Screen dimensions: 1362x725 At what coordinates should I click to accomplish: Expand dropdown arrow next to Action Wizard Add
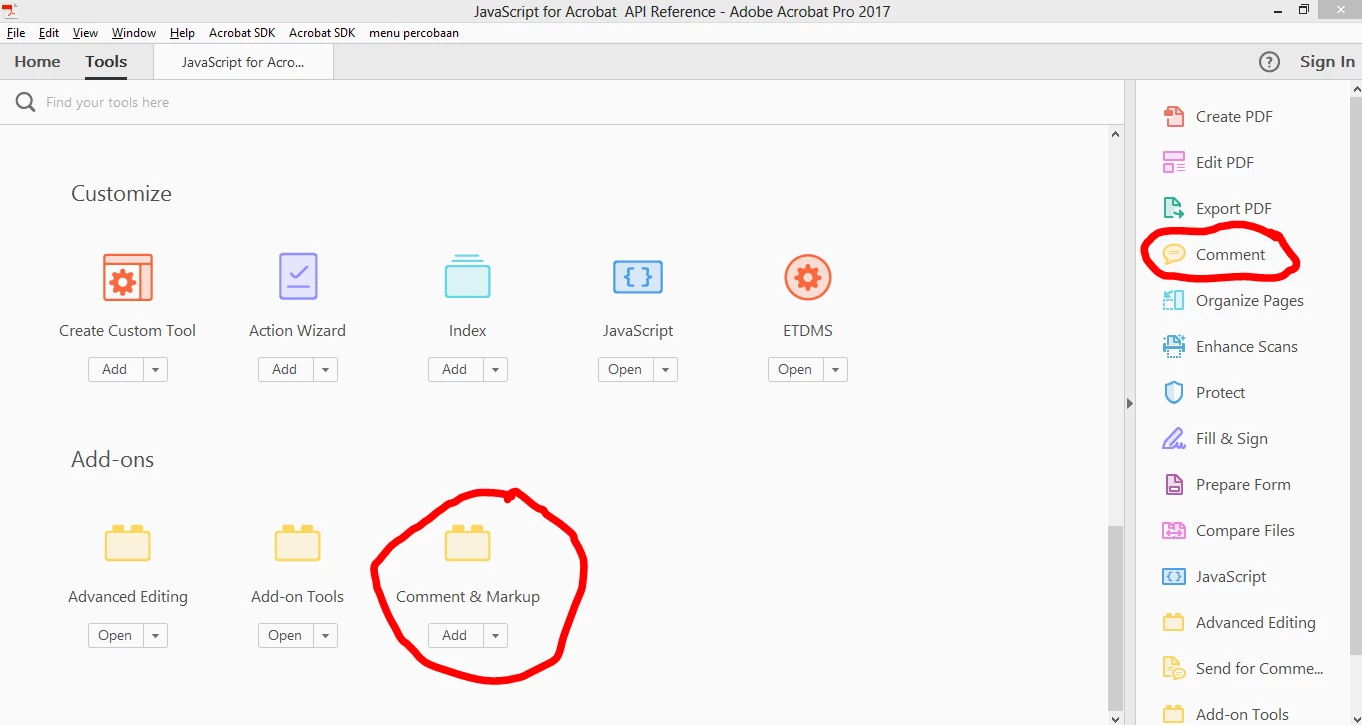click(x=325, y=369)
